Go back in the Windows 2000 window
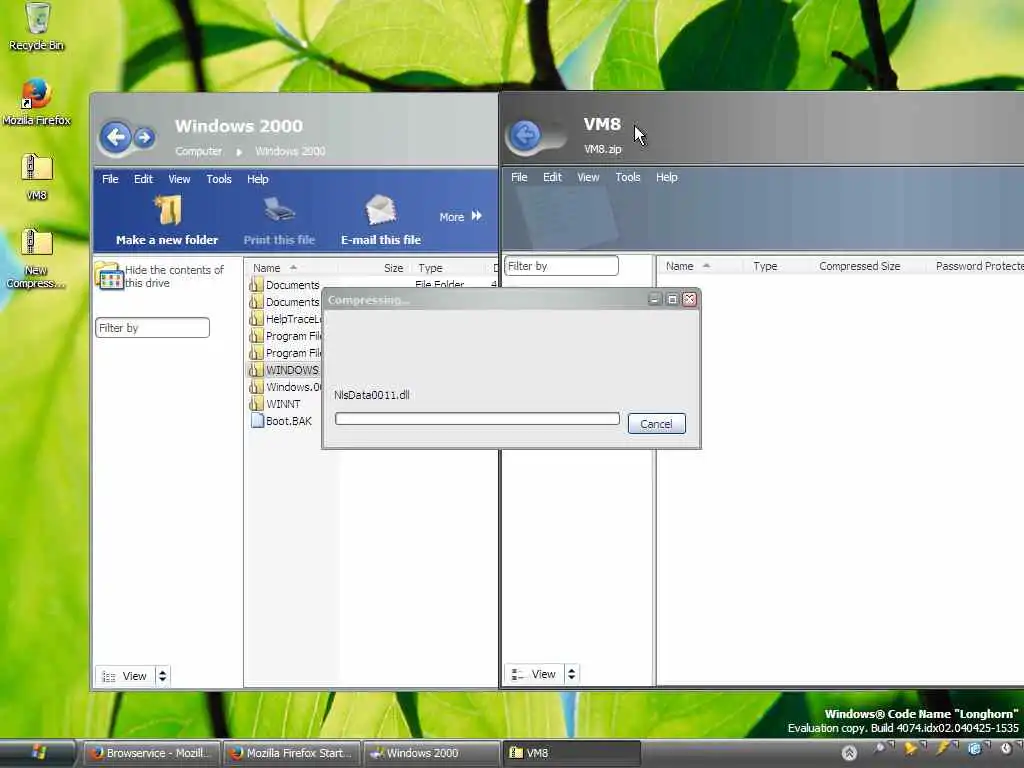Viewport: 1024px width, 768px height. [x=116, y=137]
